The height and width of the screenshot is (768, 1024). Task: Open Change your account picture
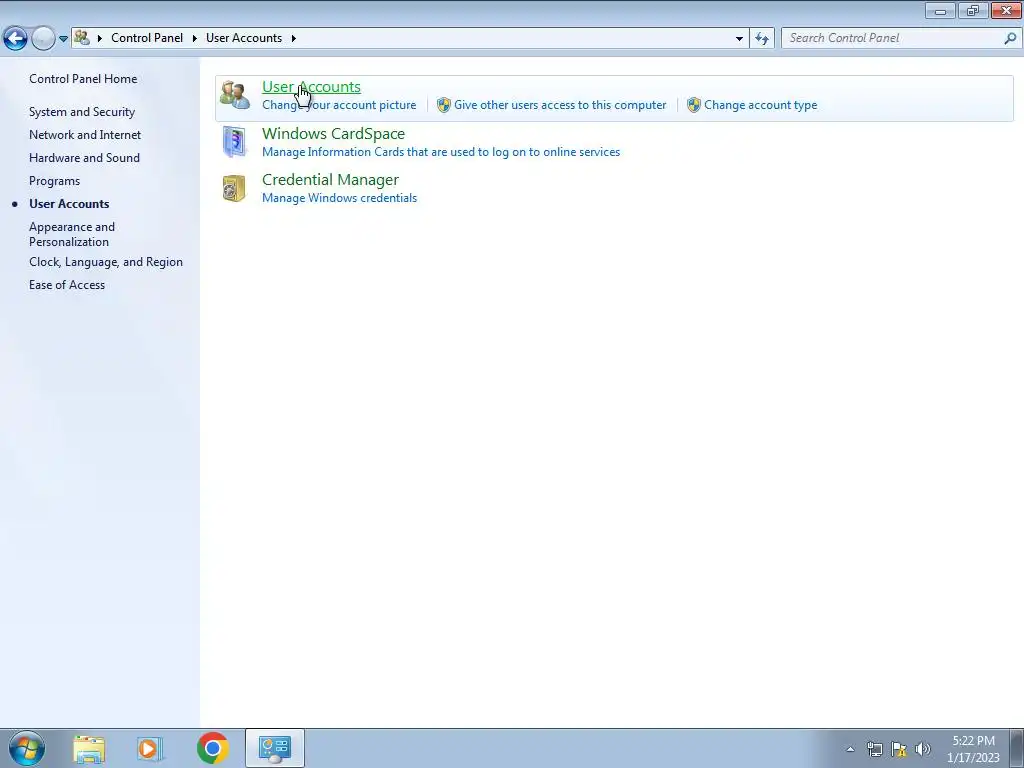click(x=339, y=105)
